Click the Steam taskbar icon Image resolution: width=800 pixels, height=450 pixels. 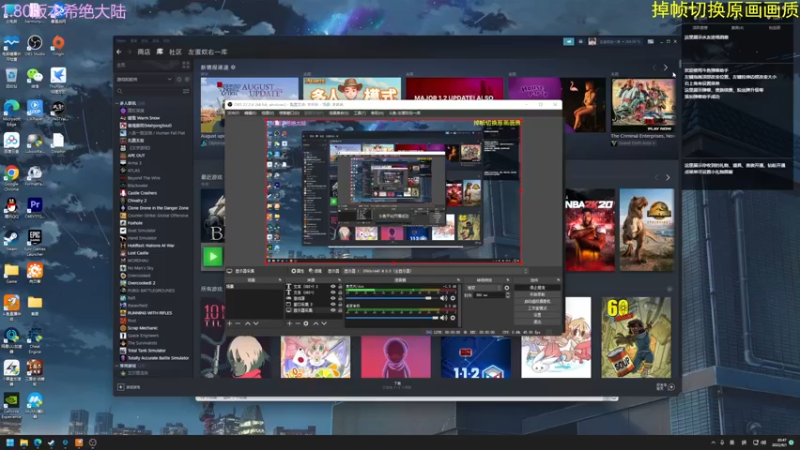pyautogui.click(x=51, y=442)
